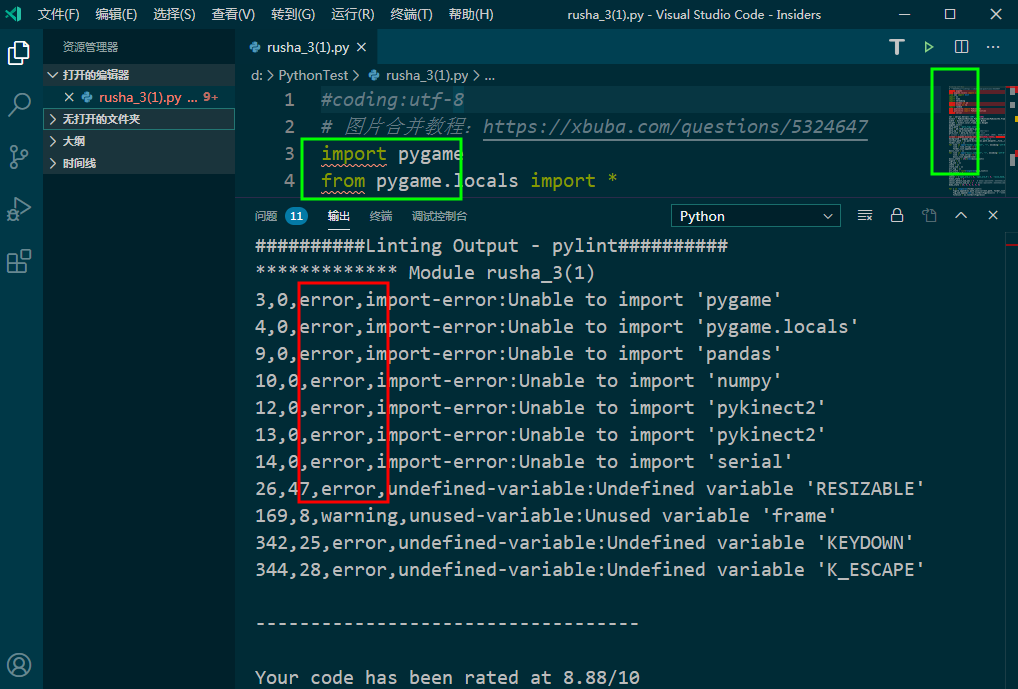Open the Run and Debug view
Image resolution: width=1018 pixels, height=689 pixels.
[x=19, y=208]
